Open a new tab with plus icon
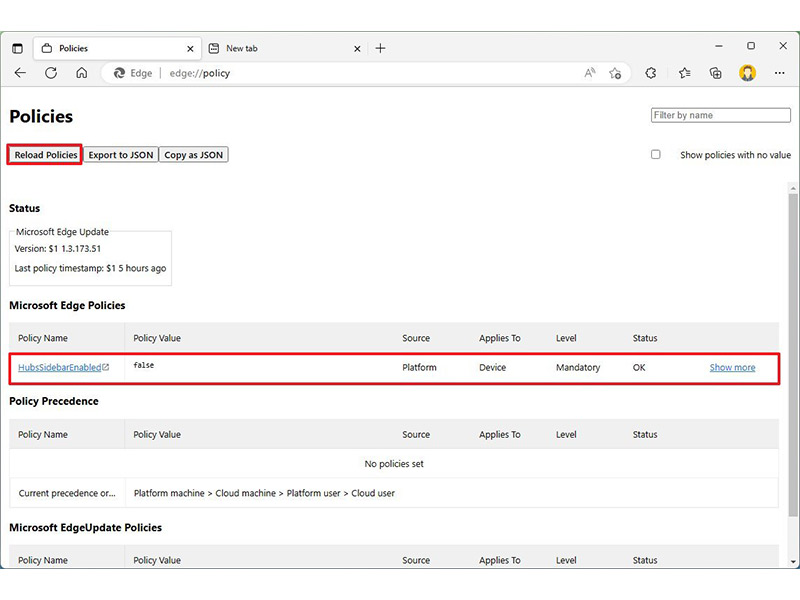Image resolution: width=800 pixels, height=600 pixels. [x=381, y=48]
